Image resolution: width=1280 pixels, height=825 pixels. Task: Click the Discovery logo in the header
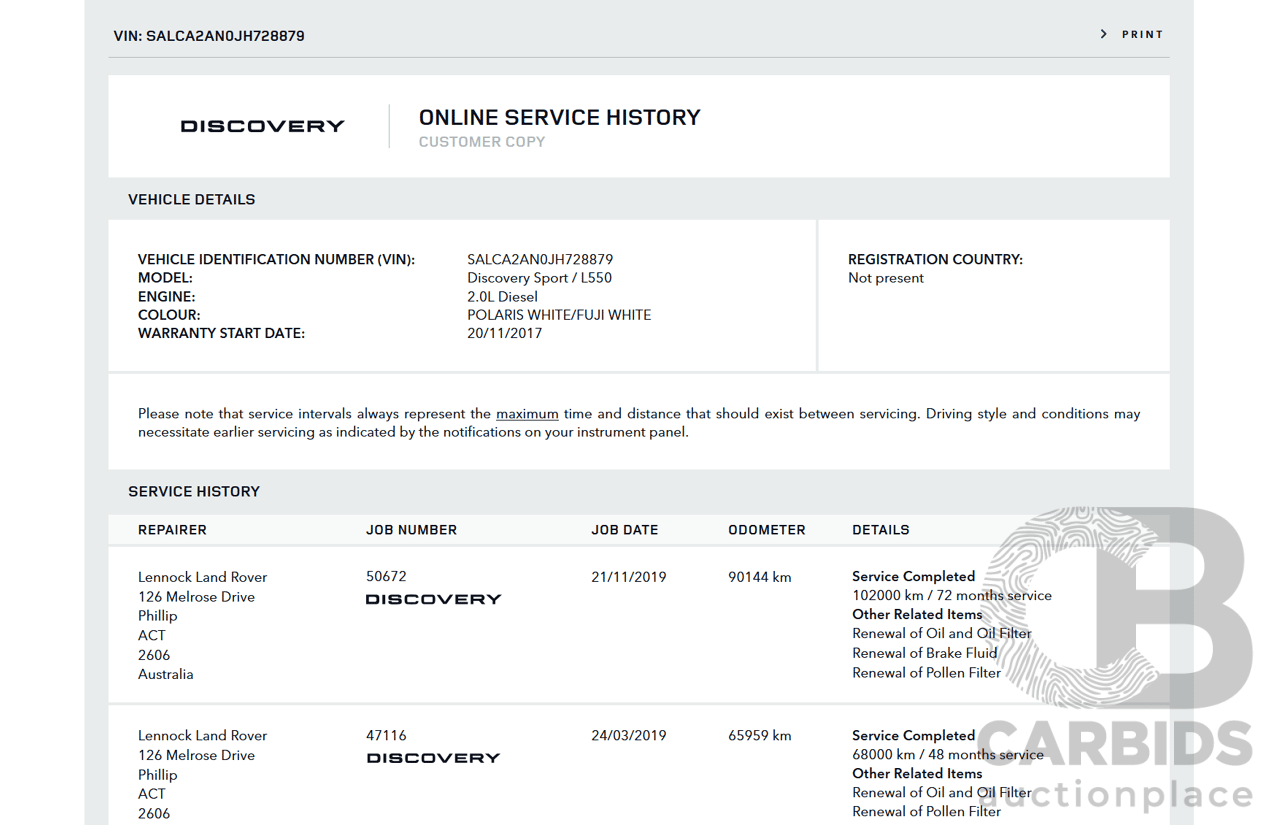(262, 126)
